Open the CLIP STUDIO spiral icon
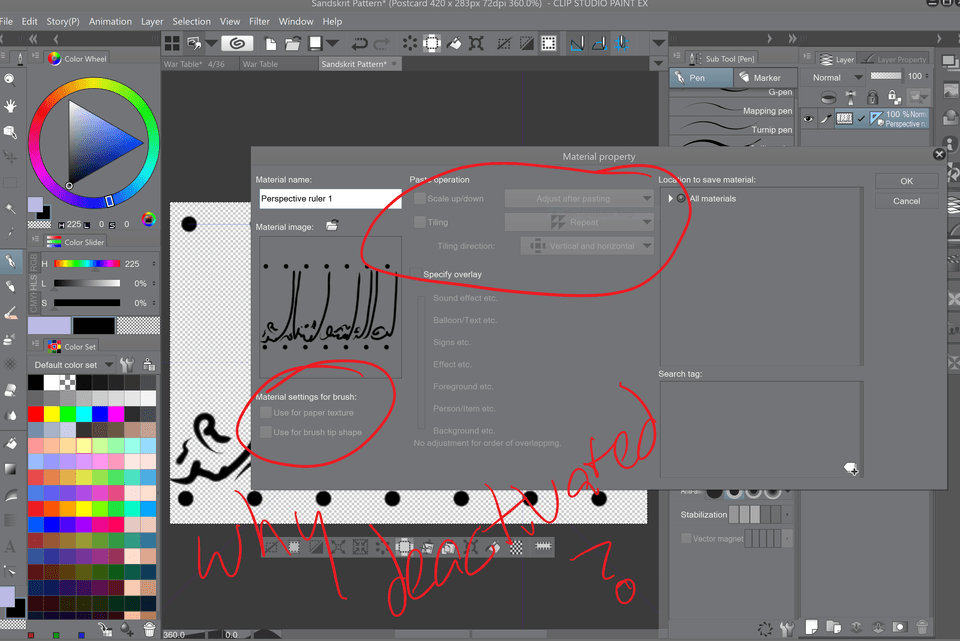This screenshot has width=960, height=641. pyautogui.click(x=237, y=43)
